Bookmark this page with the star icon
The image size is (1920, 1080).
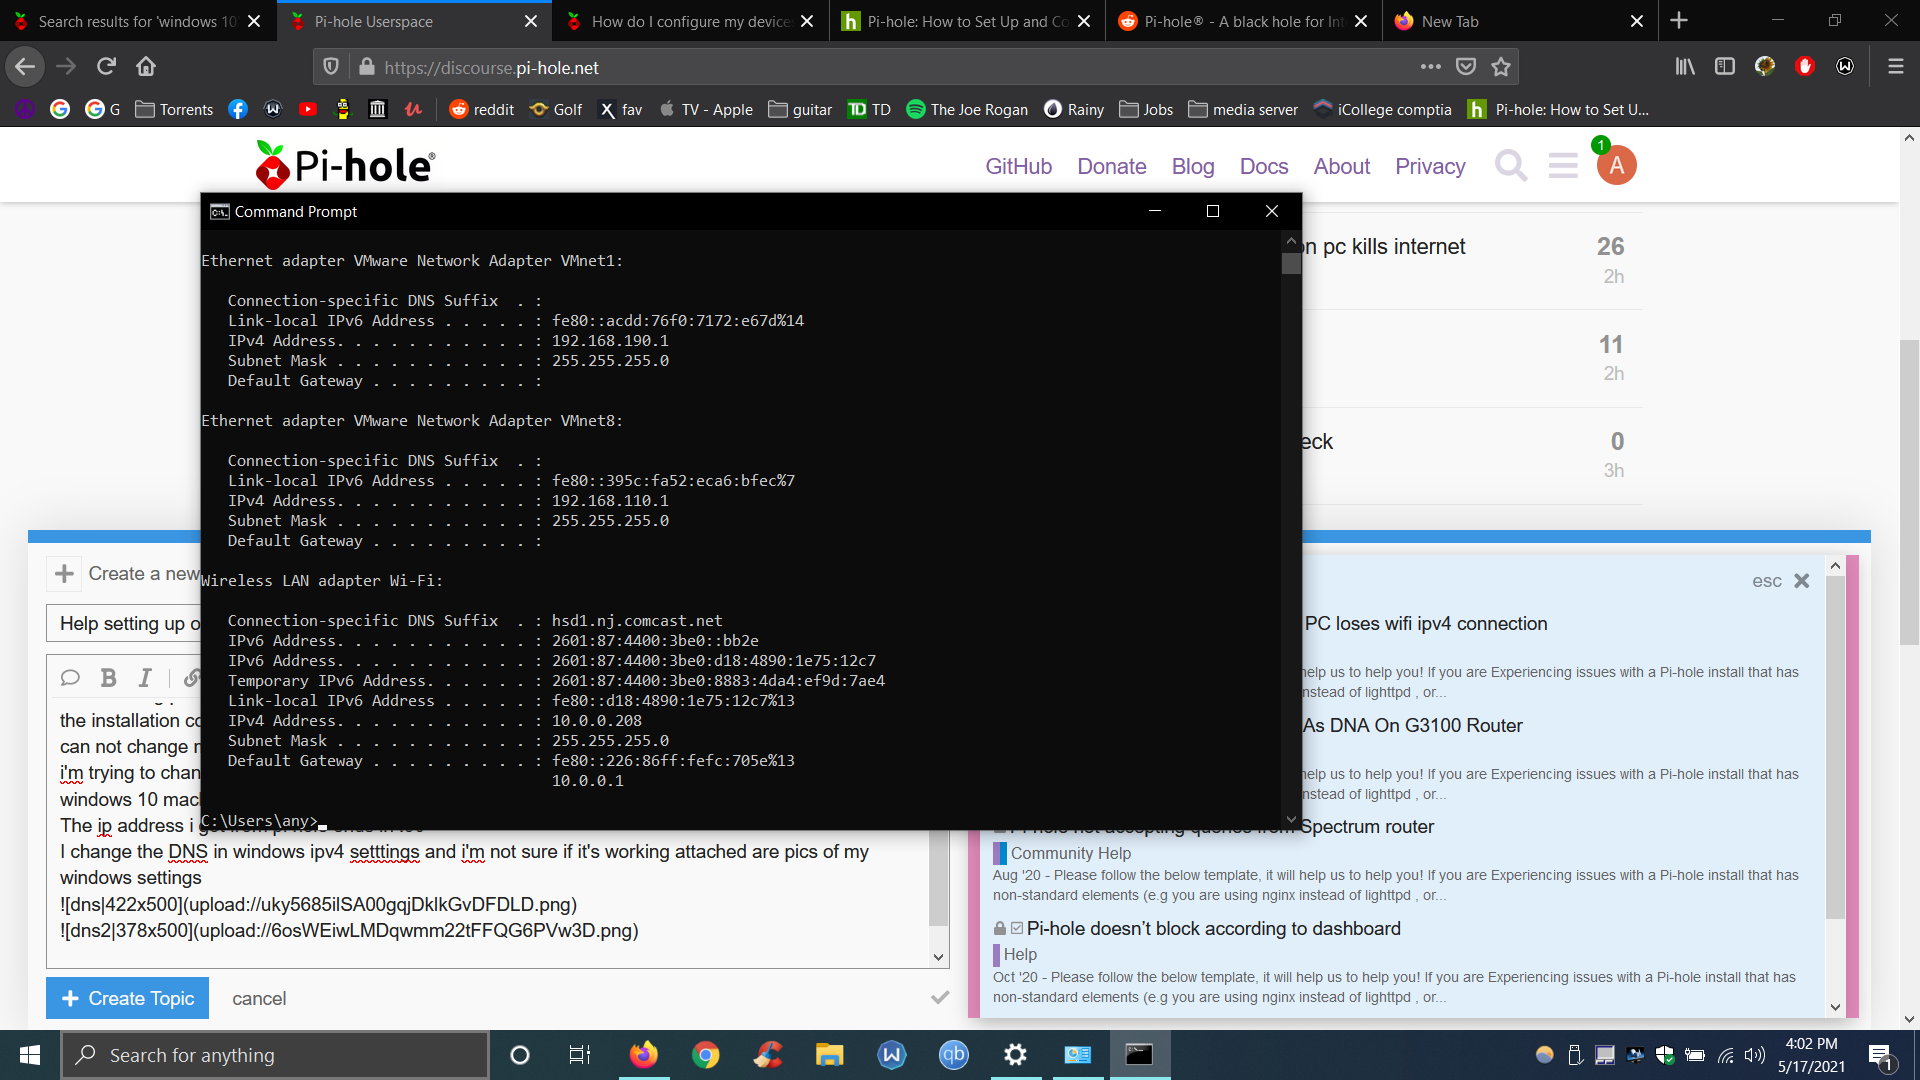[x=1501, y=67]
